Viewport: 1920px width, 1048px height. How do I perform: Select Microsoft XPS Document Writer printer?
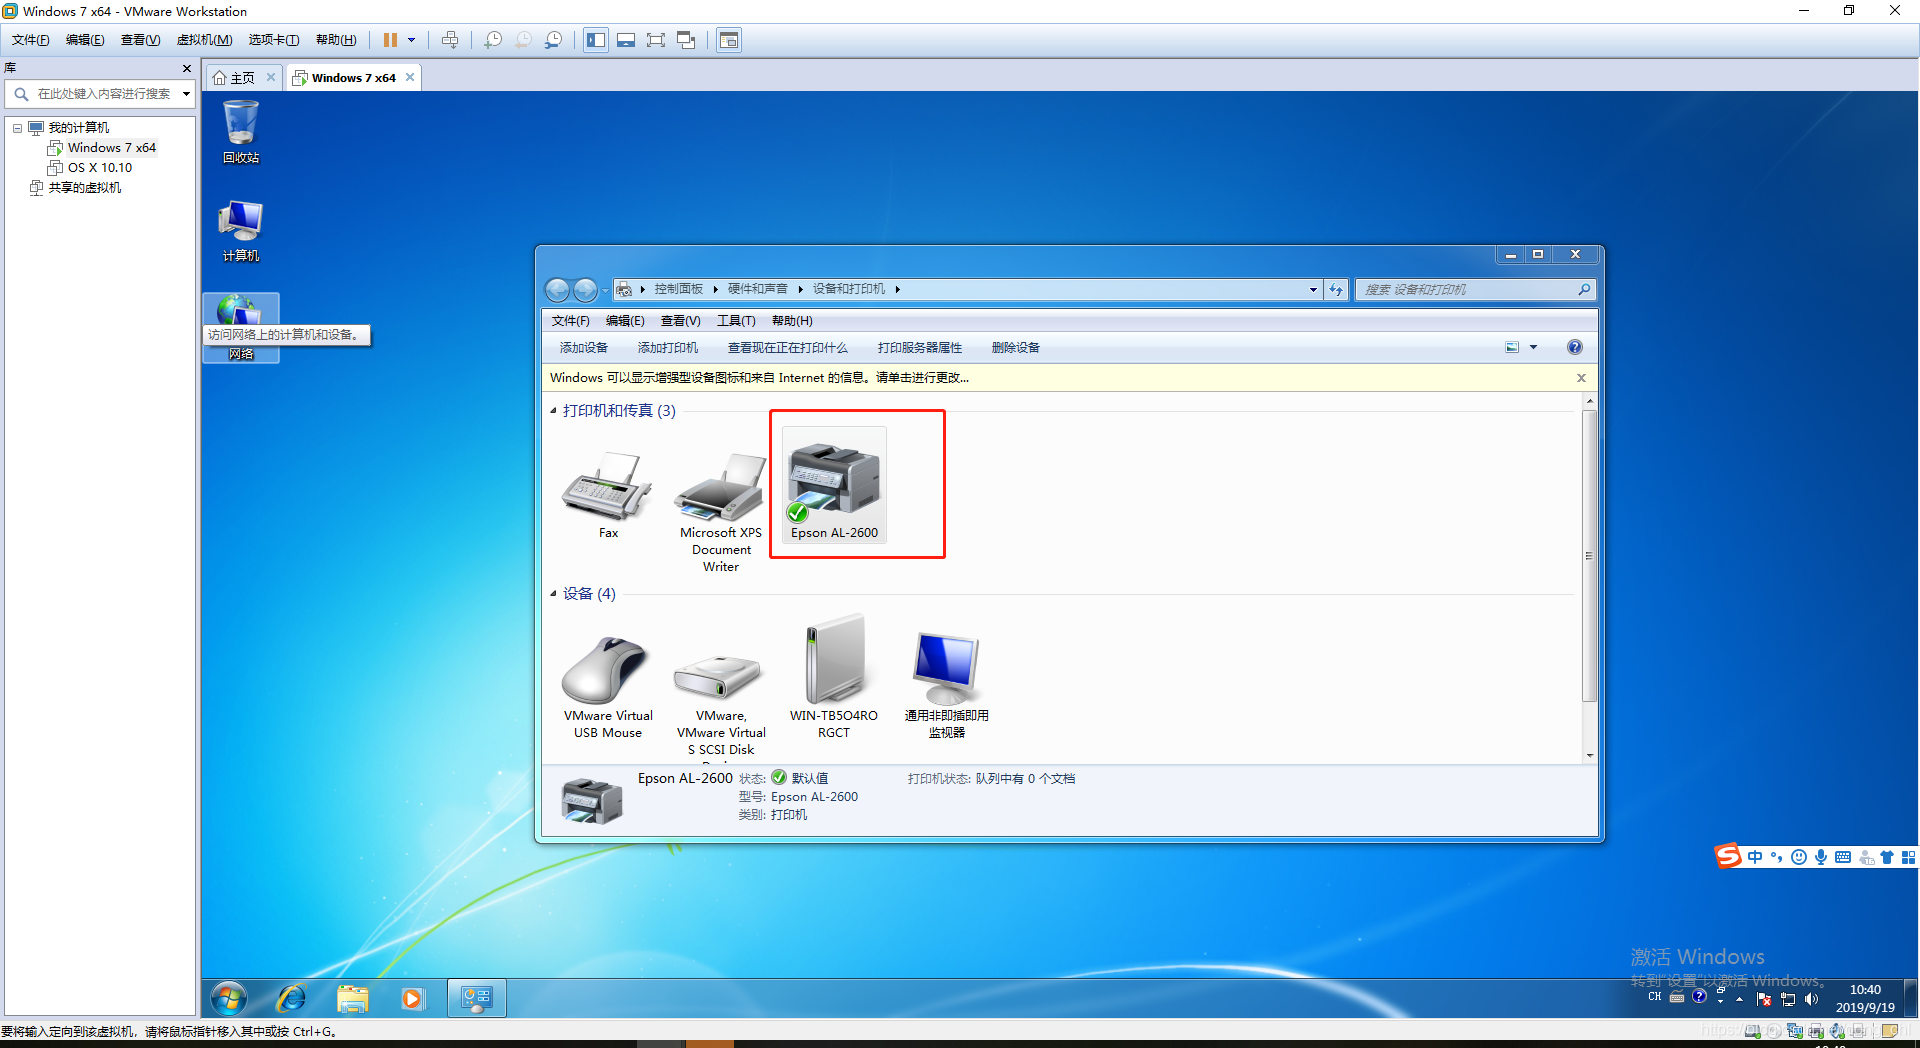coord(721,512)
